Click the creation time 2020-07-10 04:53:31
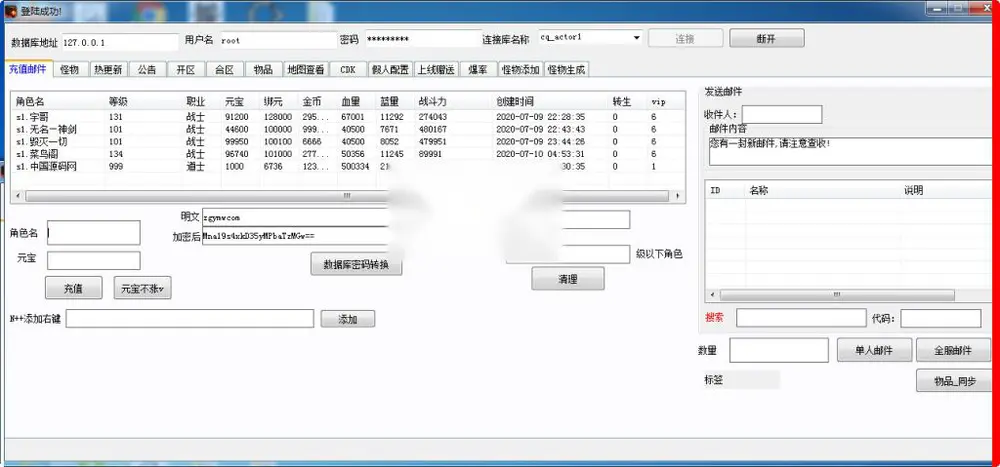The height and width of the screenshot is (467, 1000). click(540, 154)
